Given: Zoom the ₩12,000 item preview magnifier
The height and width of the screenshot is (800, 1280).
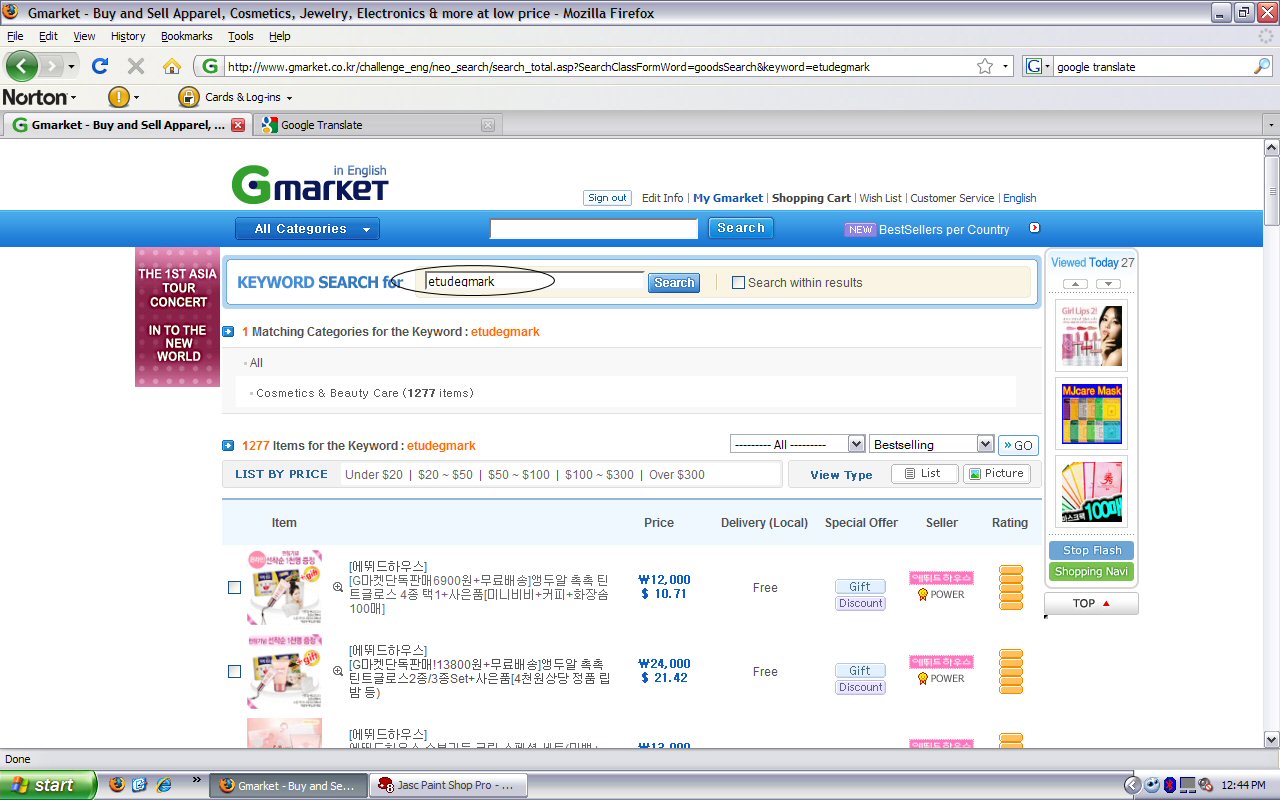Looking at the screenshot, I should (338, 587).
